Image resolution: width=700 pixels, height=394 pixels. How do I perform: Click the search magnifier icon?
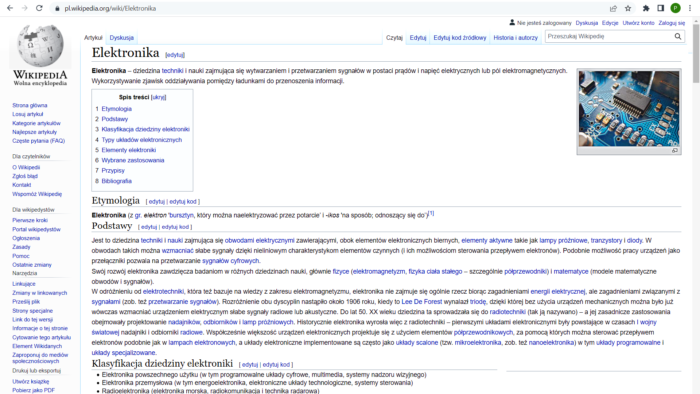(x=678, y=37)
